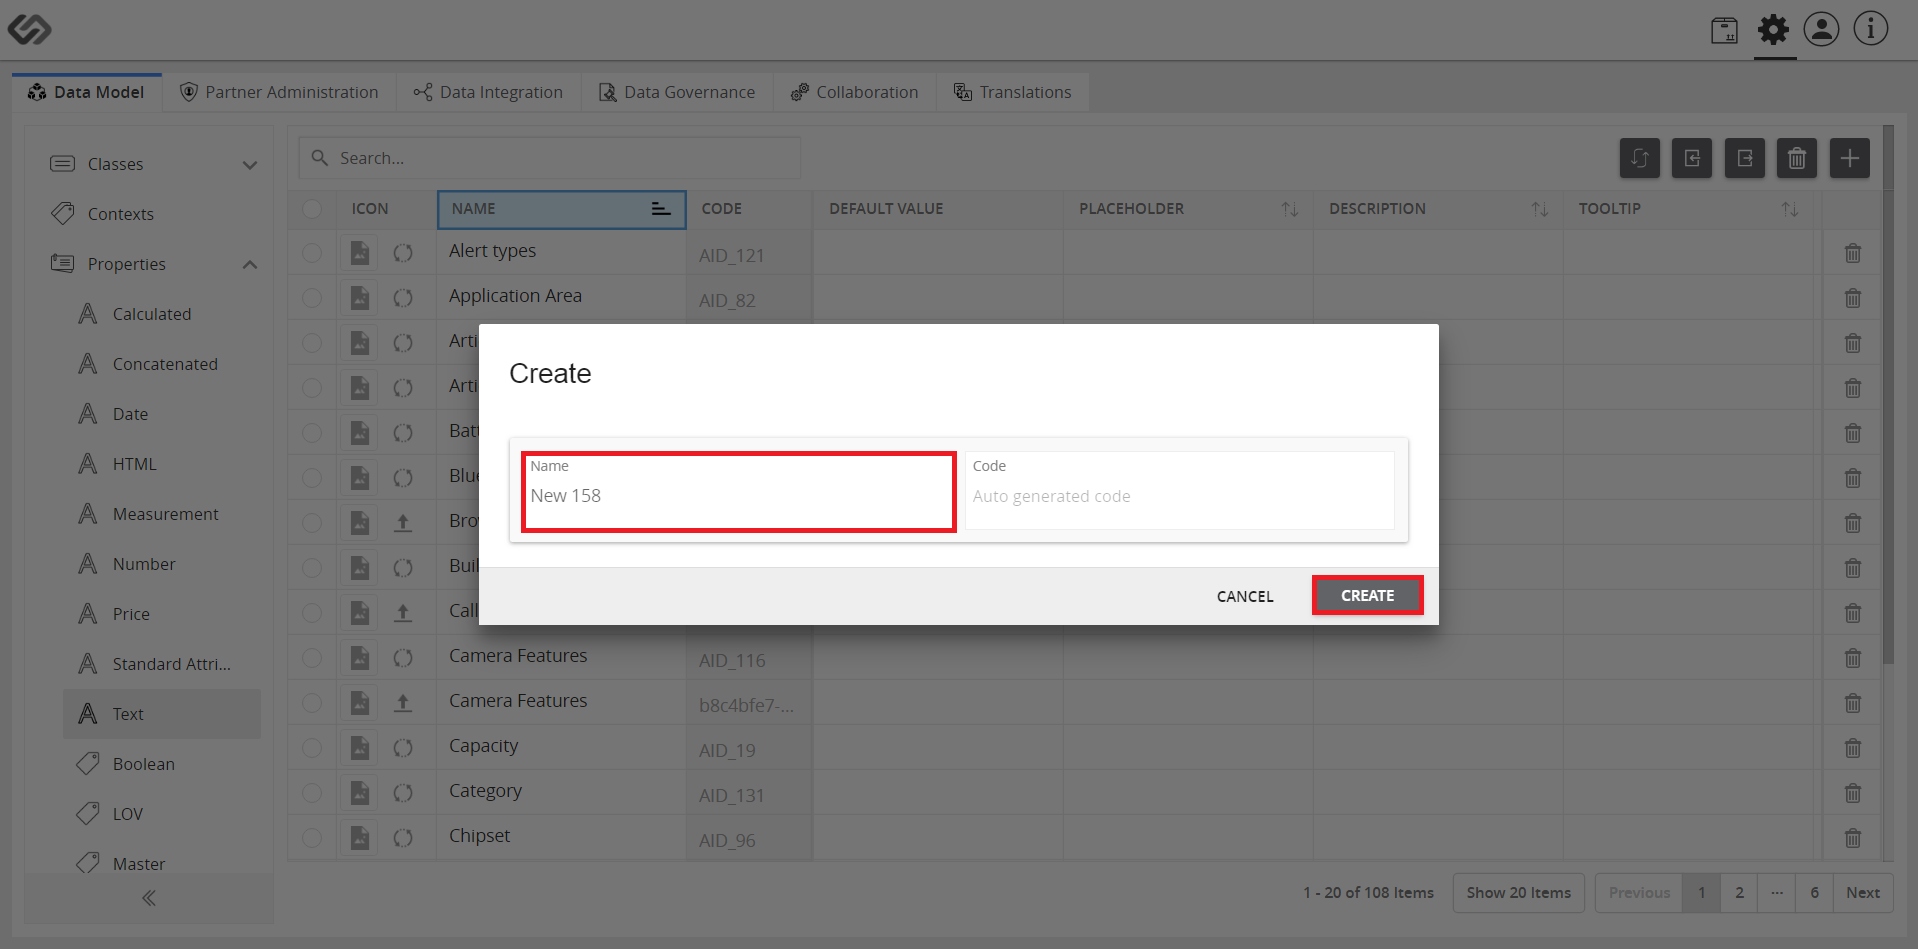Sort by DESCRIPTION column arrows
The width and height of the screenshot is (1918, 949).
(x=1540, y=209)
